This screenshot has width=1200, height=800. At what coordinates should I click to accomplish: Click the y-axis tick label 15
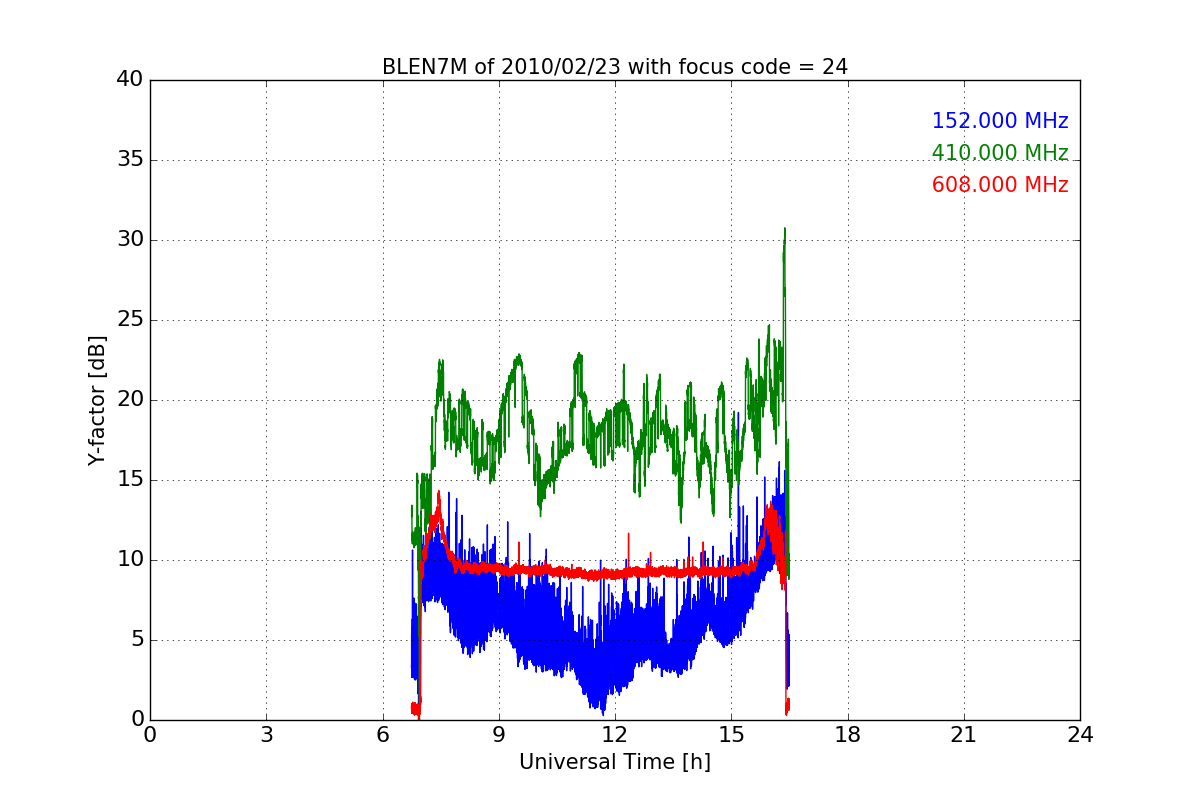point(129,480)
